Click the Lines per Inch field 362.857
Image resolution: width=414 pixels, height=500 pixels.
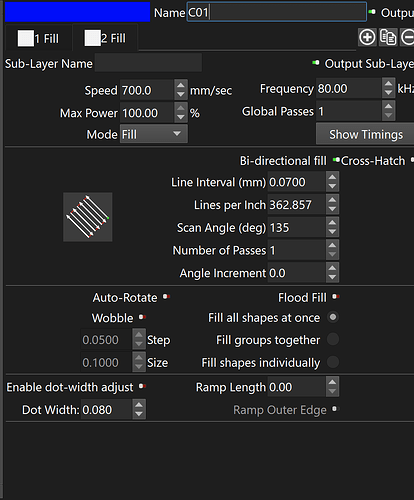point(296,205)
